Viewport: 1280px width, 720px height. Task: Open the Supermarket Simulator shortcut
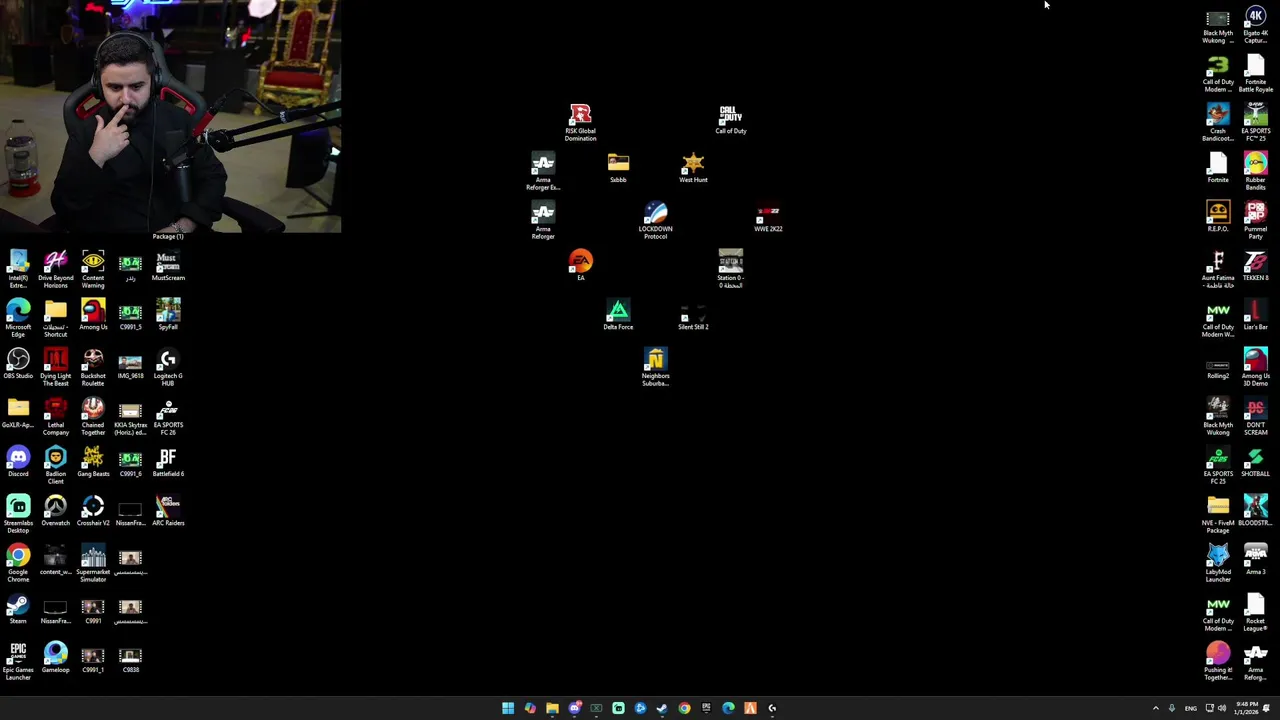[x=93, y=564]
